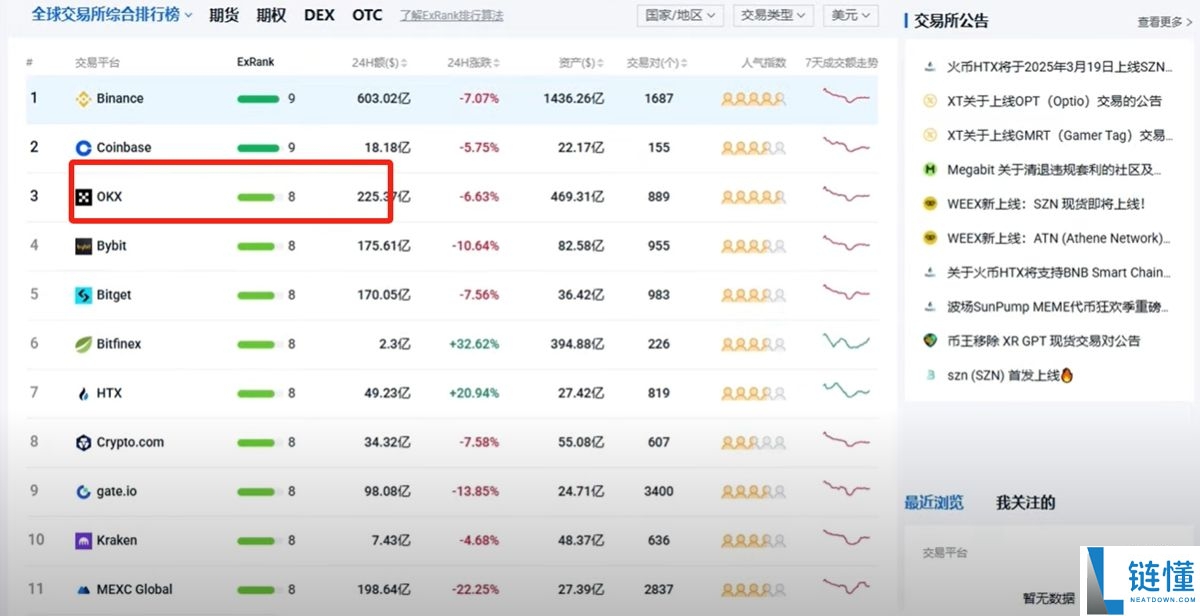1200x616 pixels.
Task: Open the 国家/地区 filter dropdown
Action: [x=682, y=16]
